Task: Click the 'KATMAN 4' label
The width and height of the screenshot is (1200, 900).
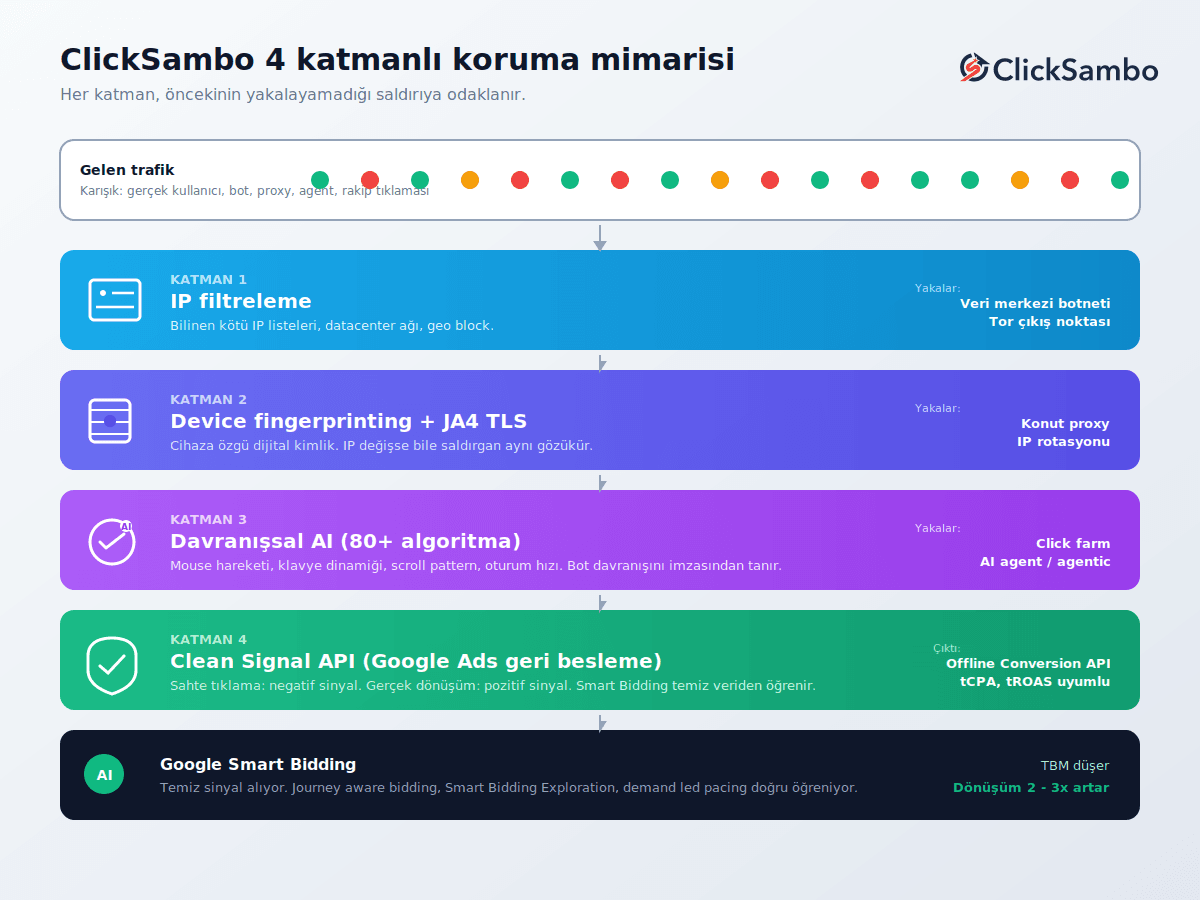Action: 208,640
